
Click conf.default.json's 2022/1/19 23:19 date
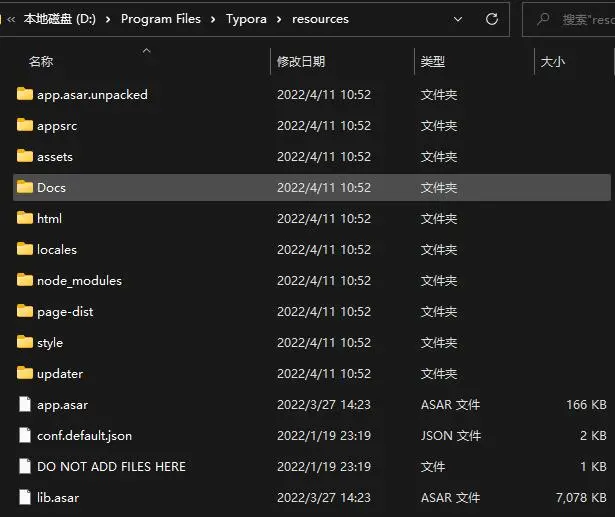coord(324,435)
